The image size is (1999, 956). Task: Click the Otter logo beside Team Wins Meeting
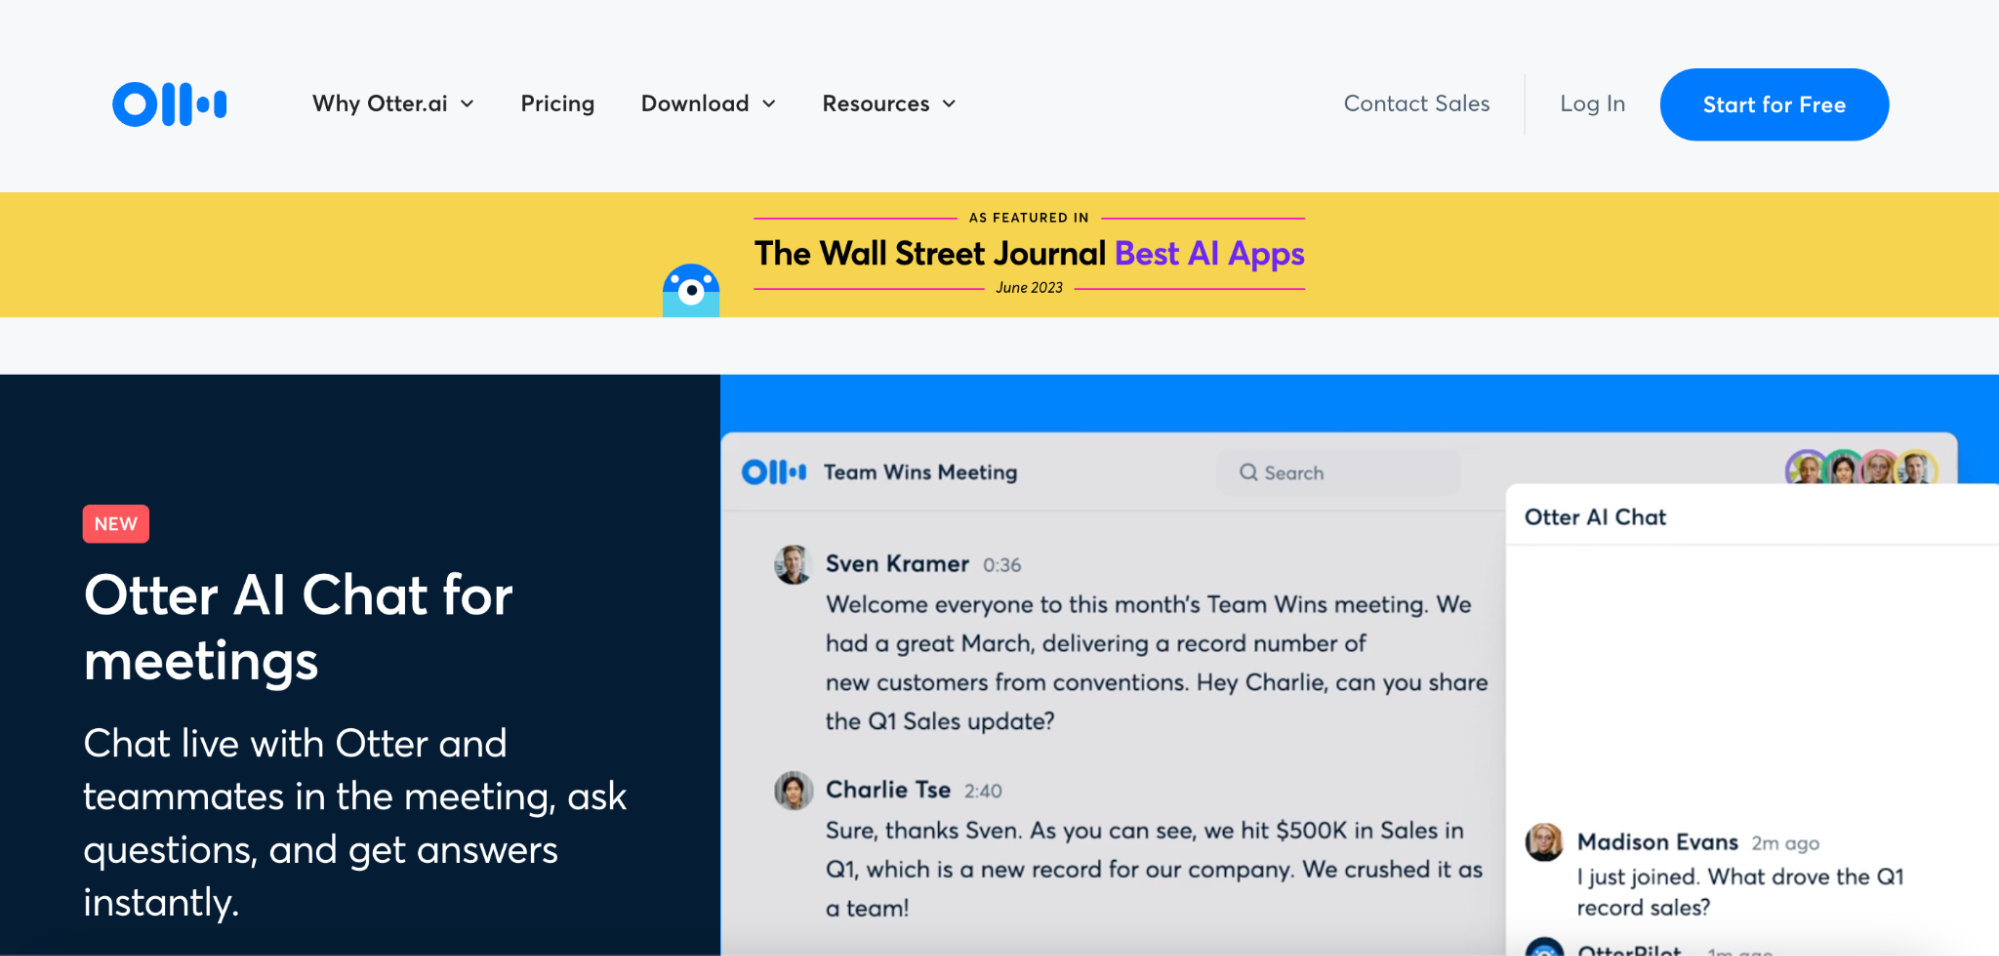[x=774, y=472]
